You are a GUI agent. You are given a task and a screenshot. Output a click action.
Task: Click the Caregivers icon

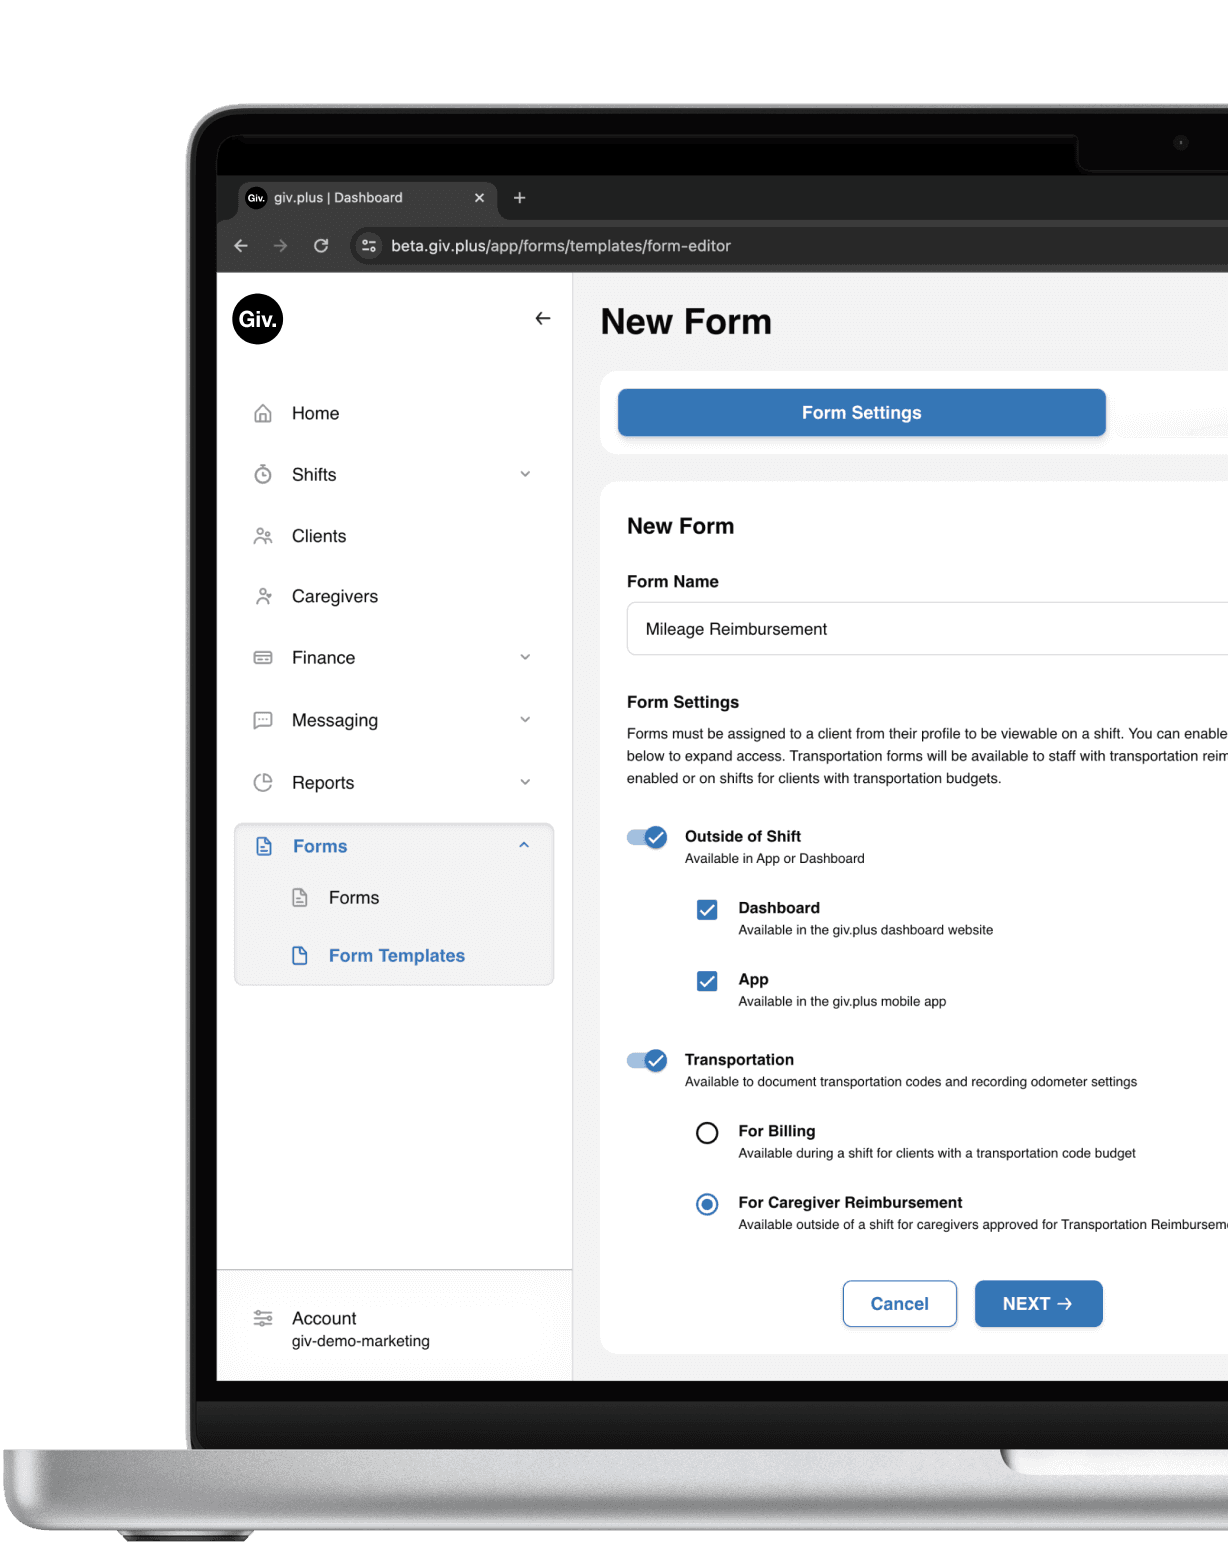262,596
